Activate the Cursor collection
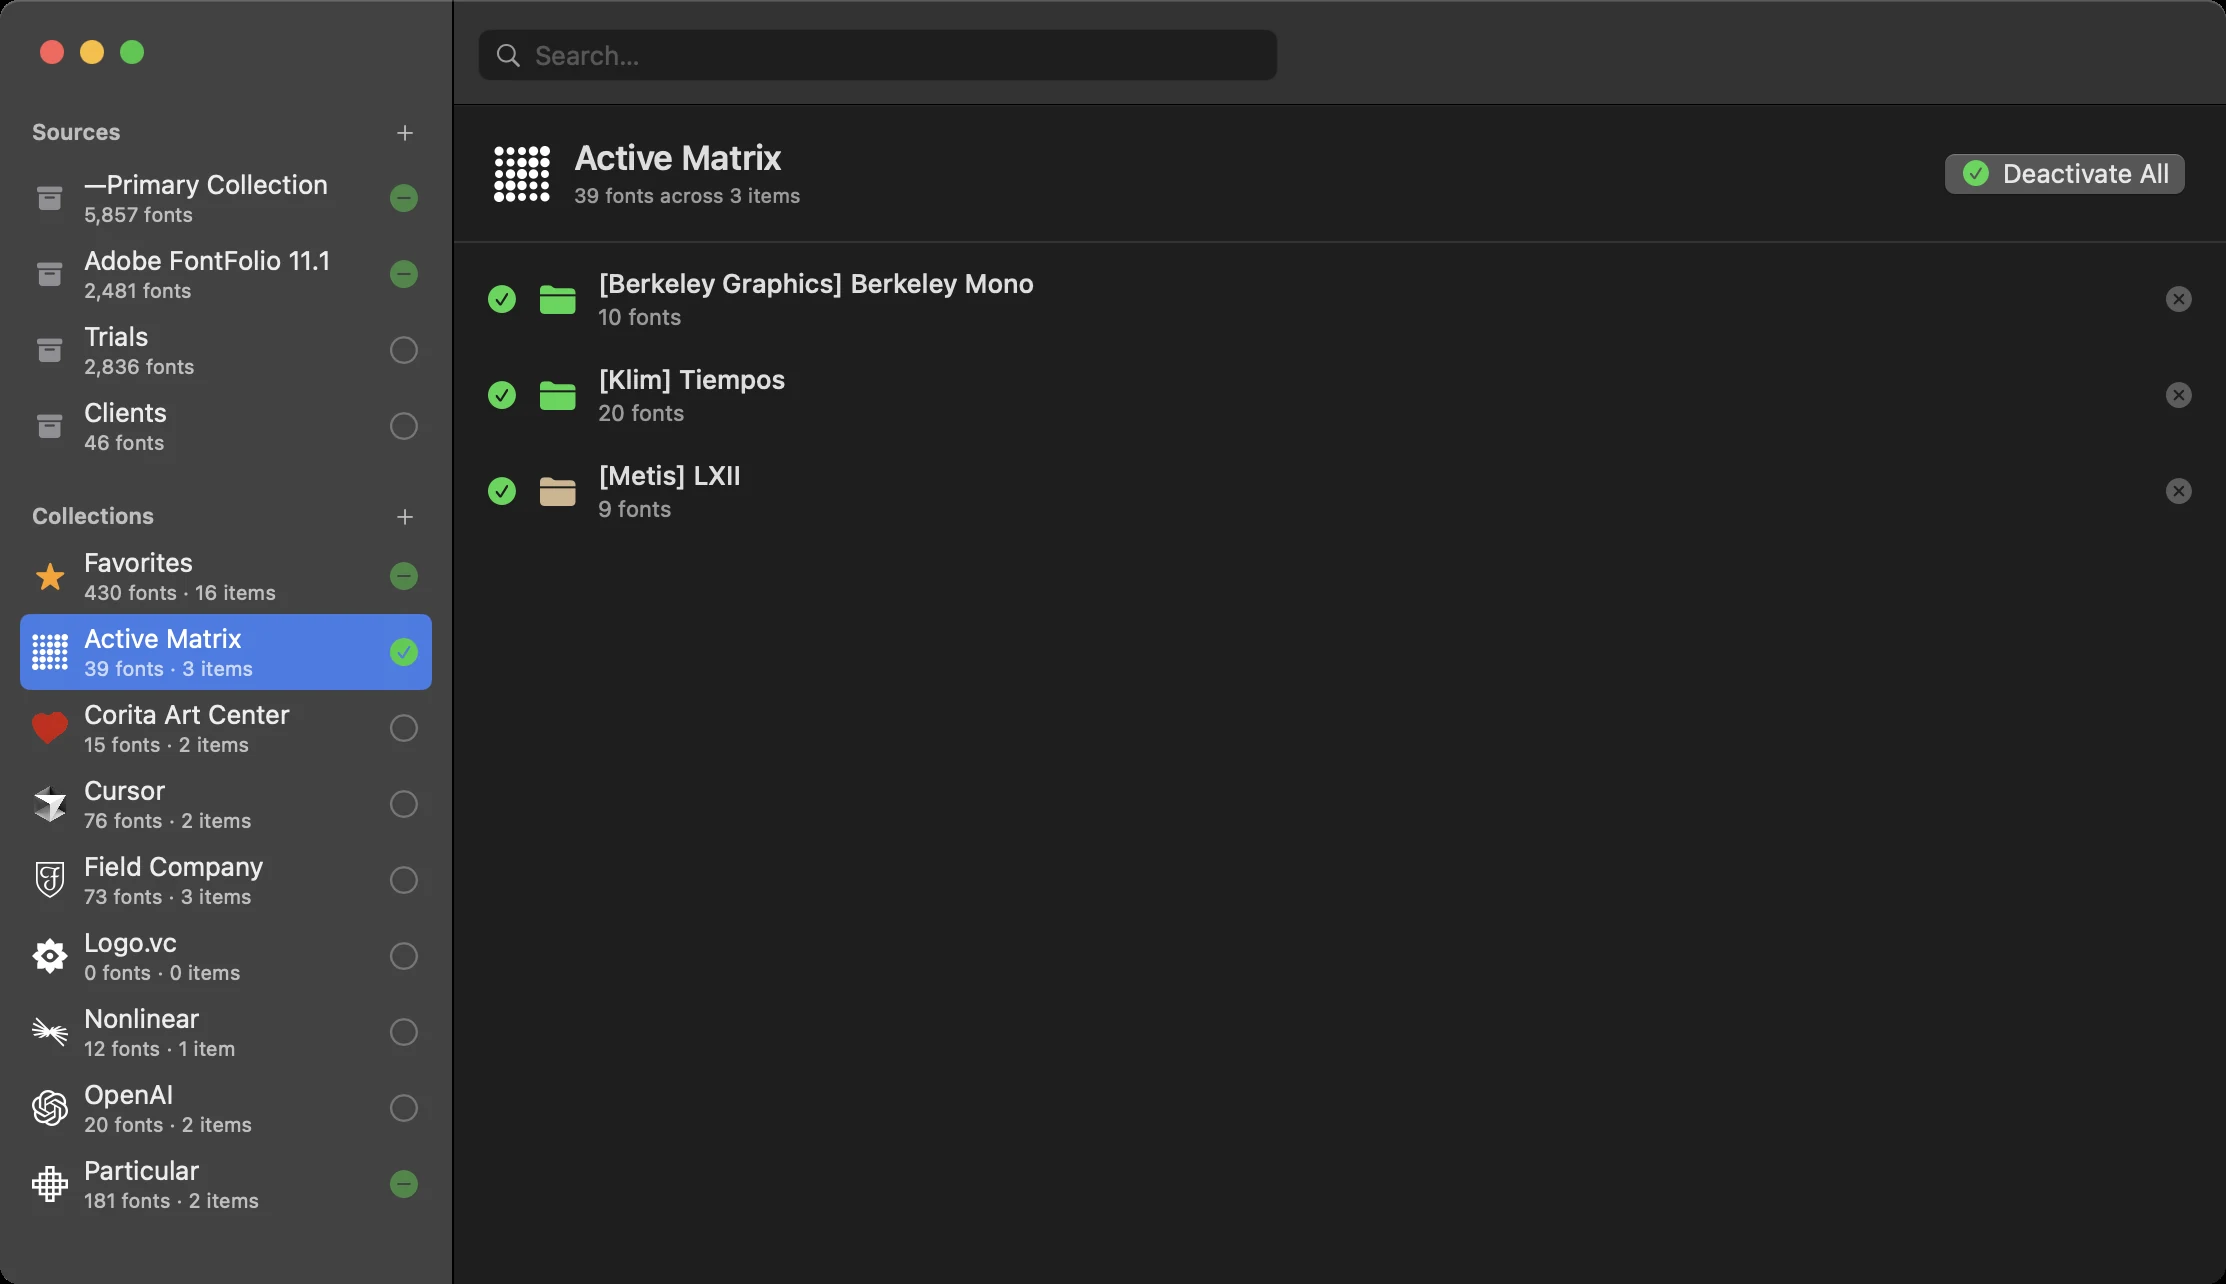This screenshot has width=2226, height=1284. (403, 804)
